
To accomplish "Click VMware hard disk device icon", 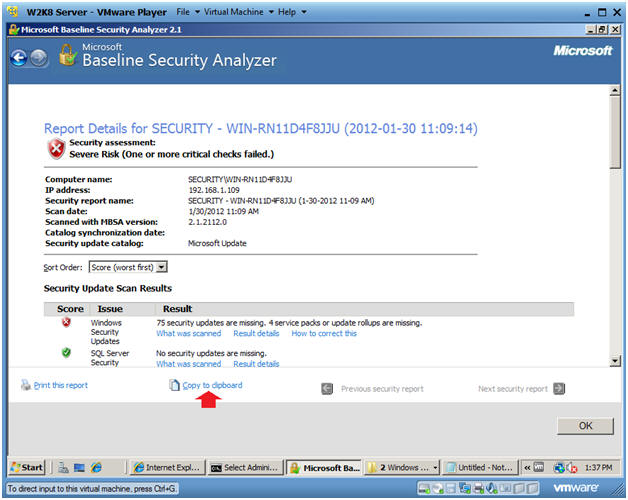I will (x=425, y=488).
